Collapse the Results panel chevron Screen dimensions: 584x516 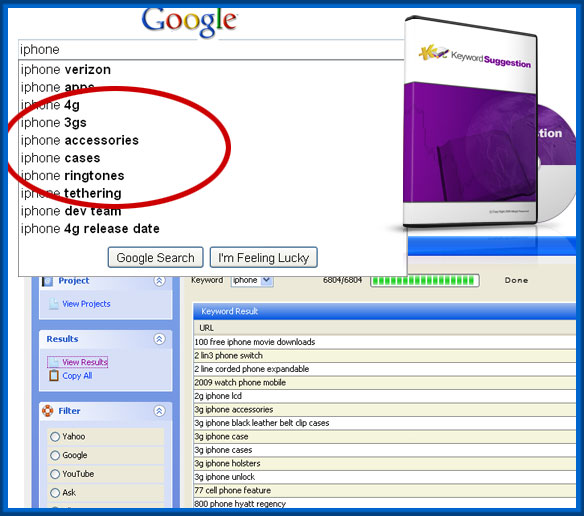(x=159, y=339)
